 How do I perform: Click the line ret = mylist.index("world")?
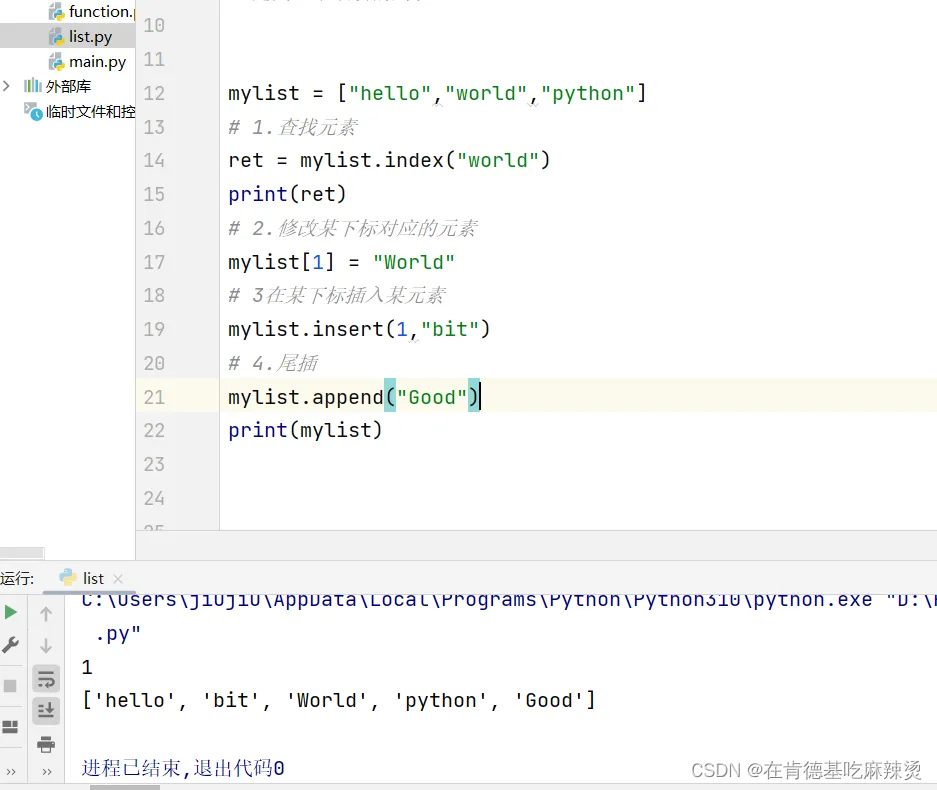coord(389,160)
